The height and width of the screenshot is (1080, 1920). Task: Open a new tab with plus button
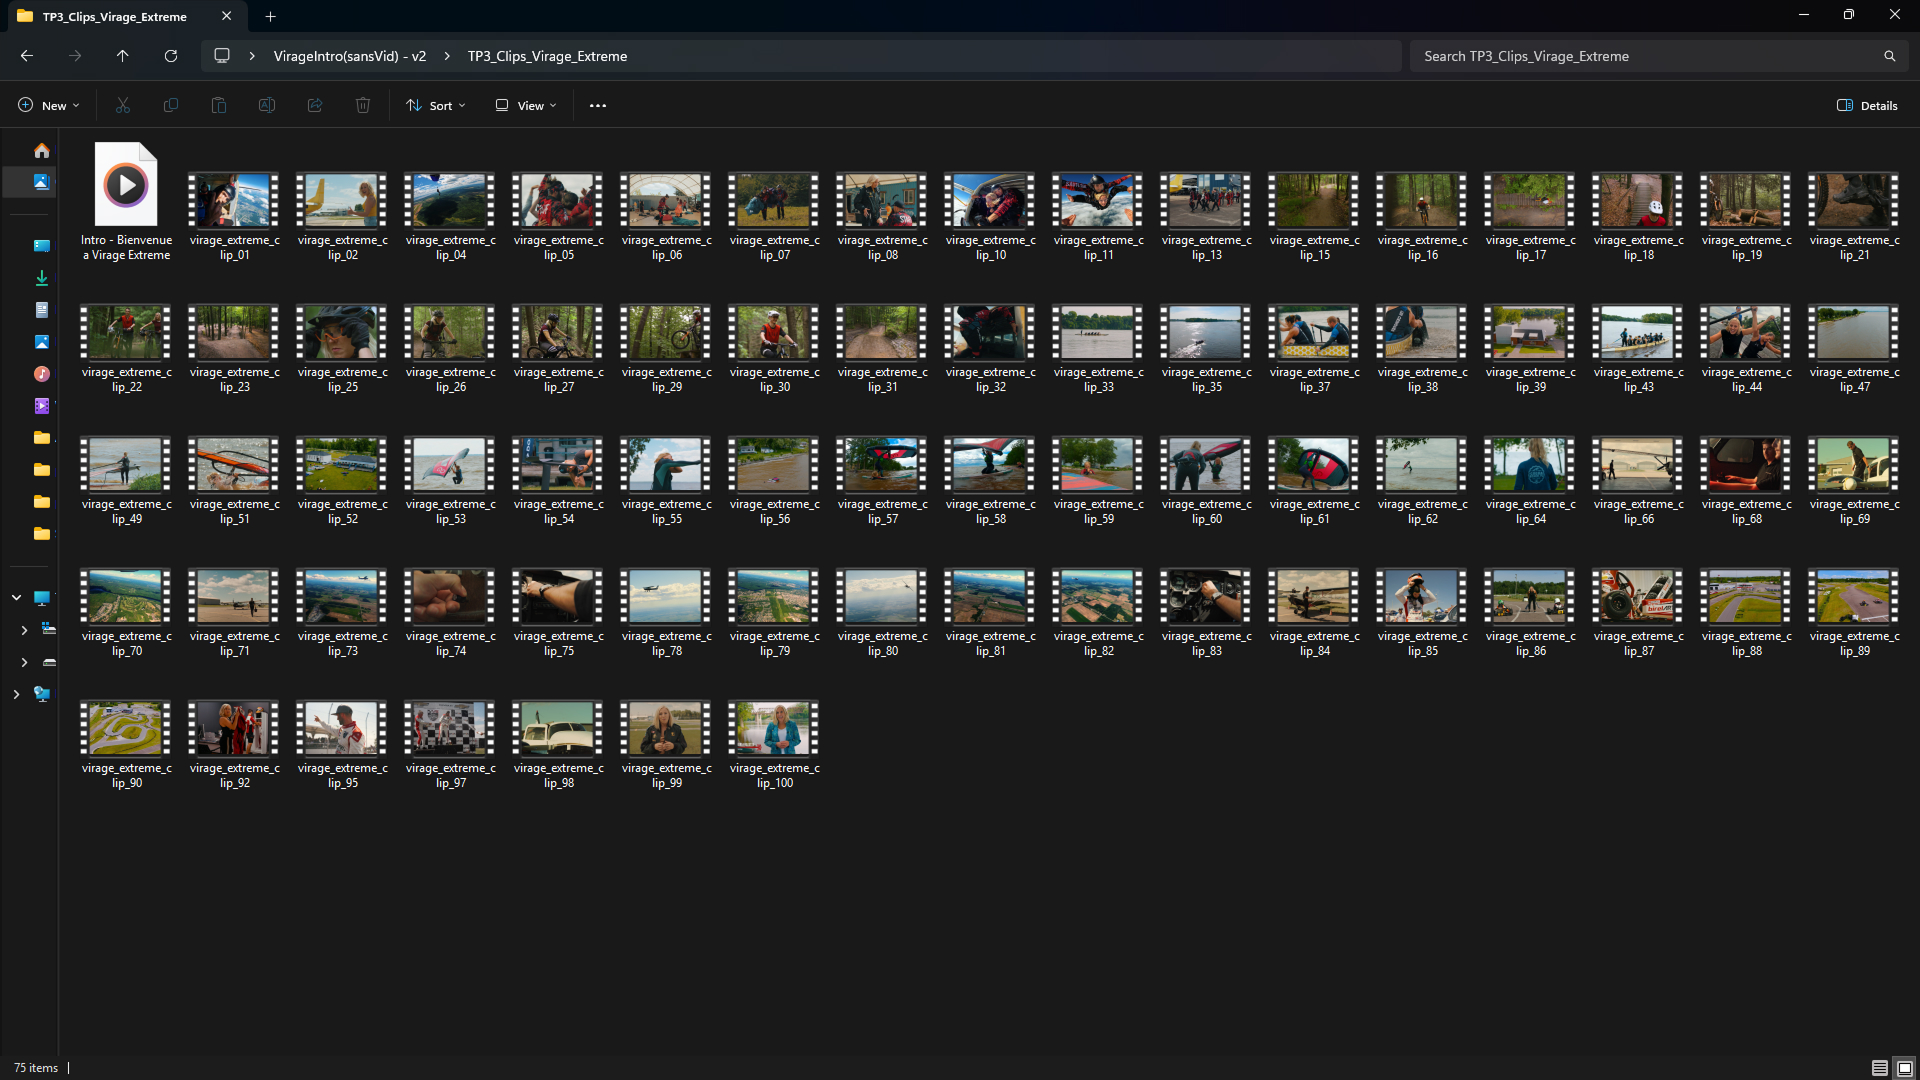click(270, 16)
